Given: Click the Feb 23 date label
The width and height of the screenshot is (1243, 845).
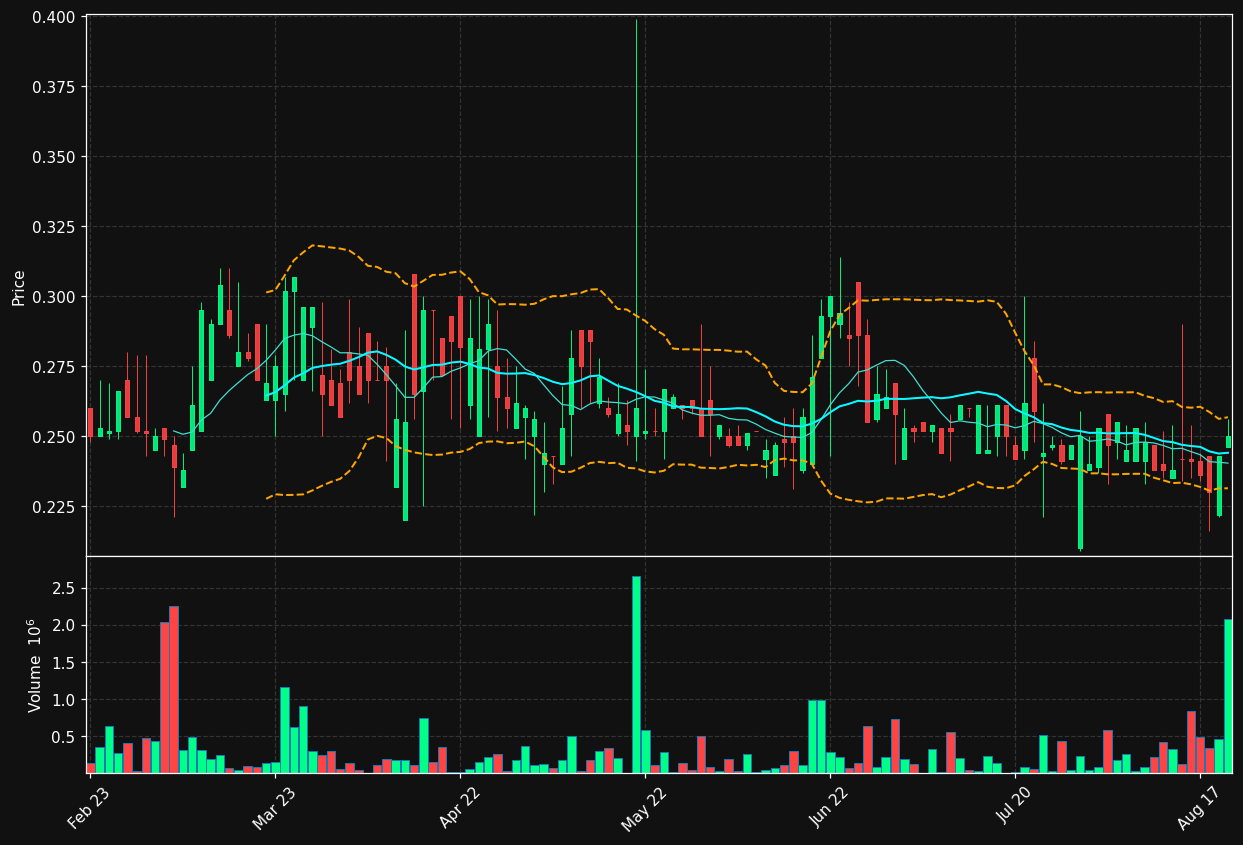Looking at the screenshot, I should (88, 808).
